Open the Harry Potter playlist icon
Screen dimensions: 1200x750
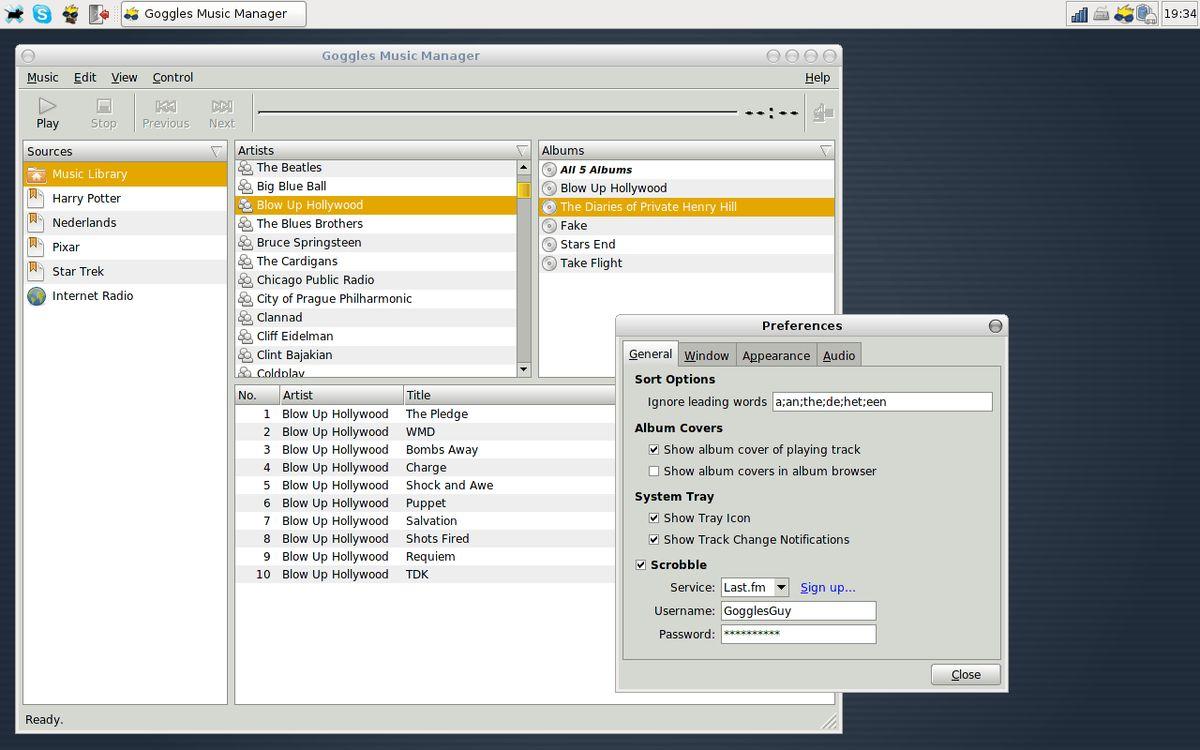(36, 198)
